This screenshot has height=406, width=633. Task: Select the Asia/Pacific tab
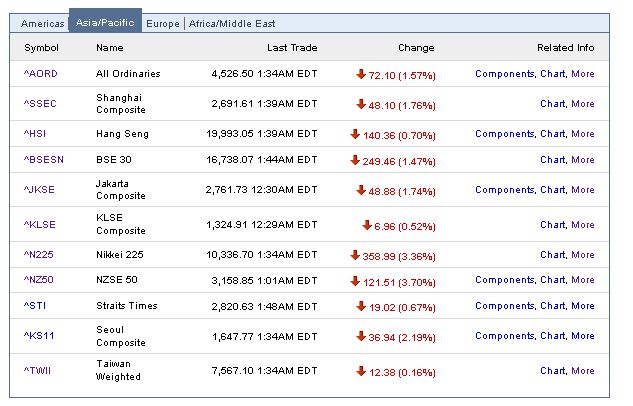(x=105, y=23)
